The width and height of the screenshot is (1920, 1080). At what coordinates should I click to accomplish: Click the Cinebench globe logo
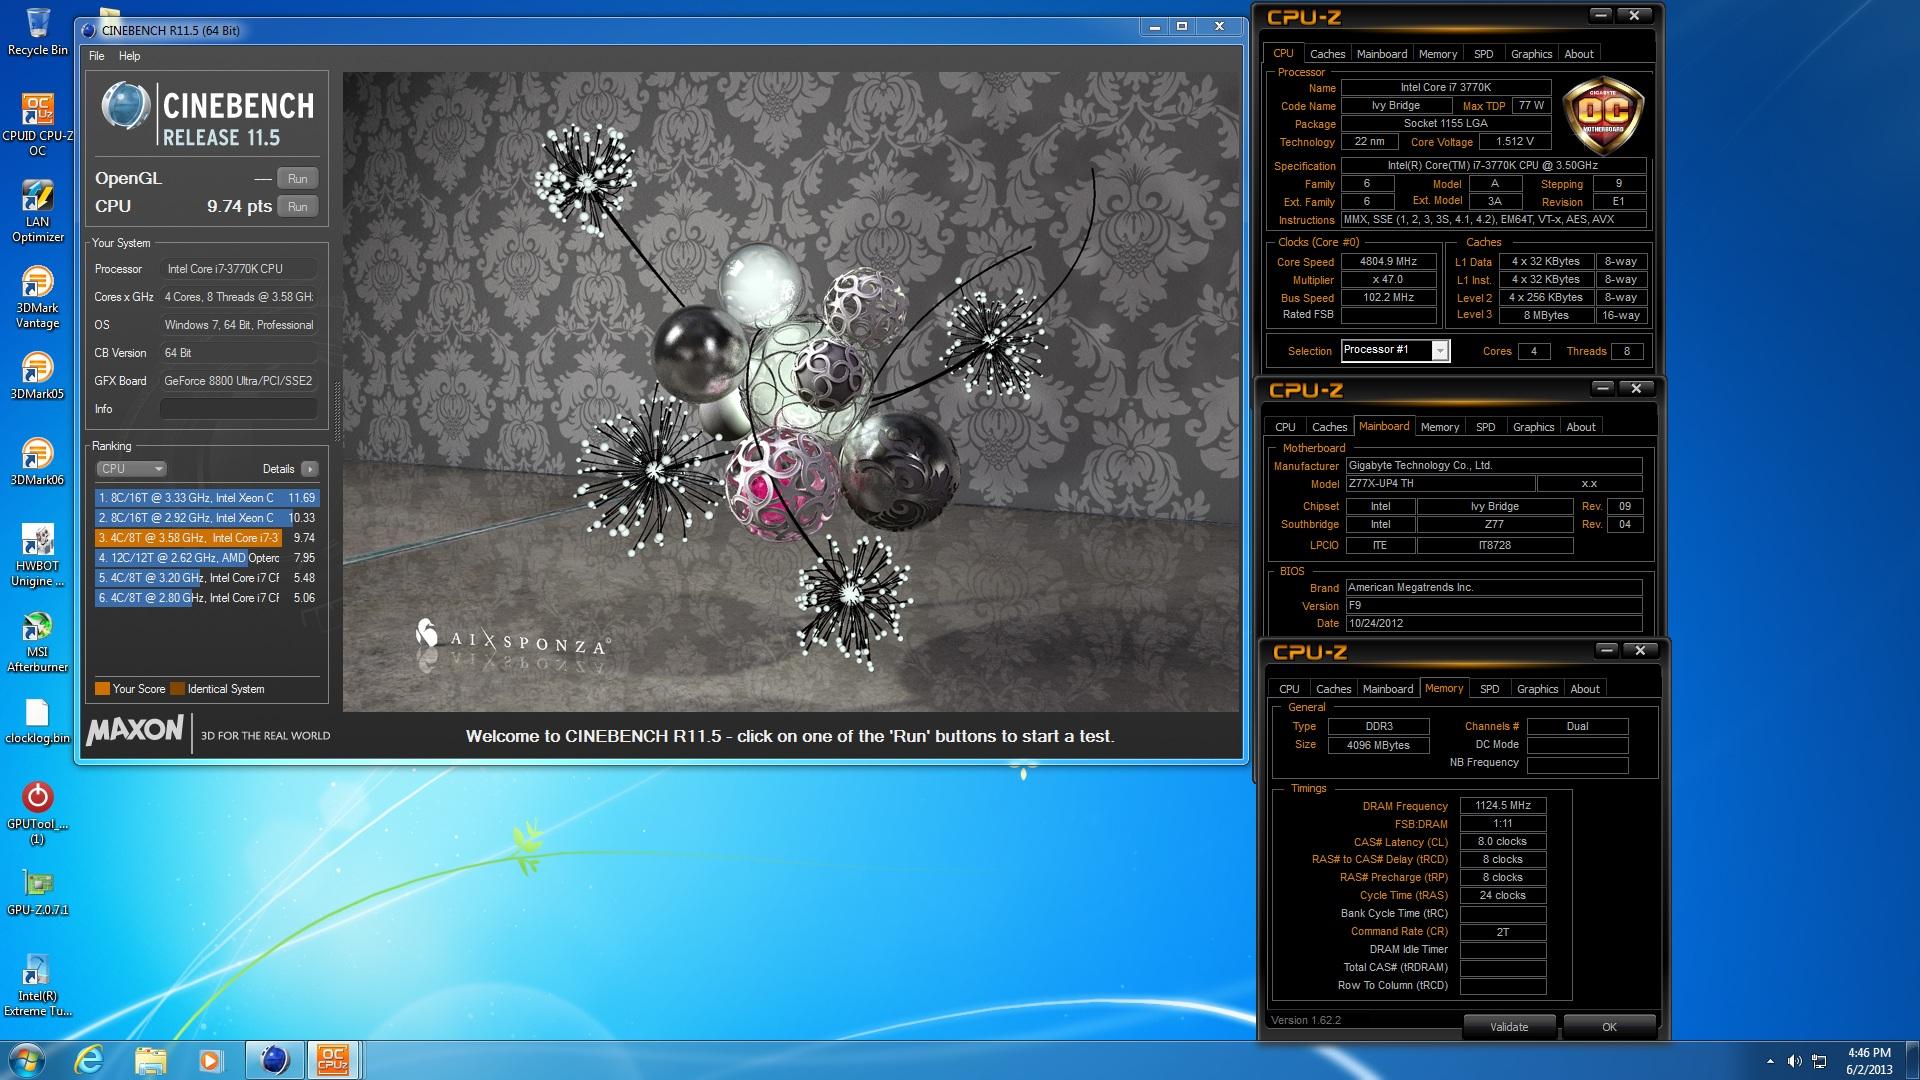tap(126, 106)
